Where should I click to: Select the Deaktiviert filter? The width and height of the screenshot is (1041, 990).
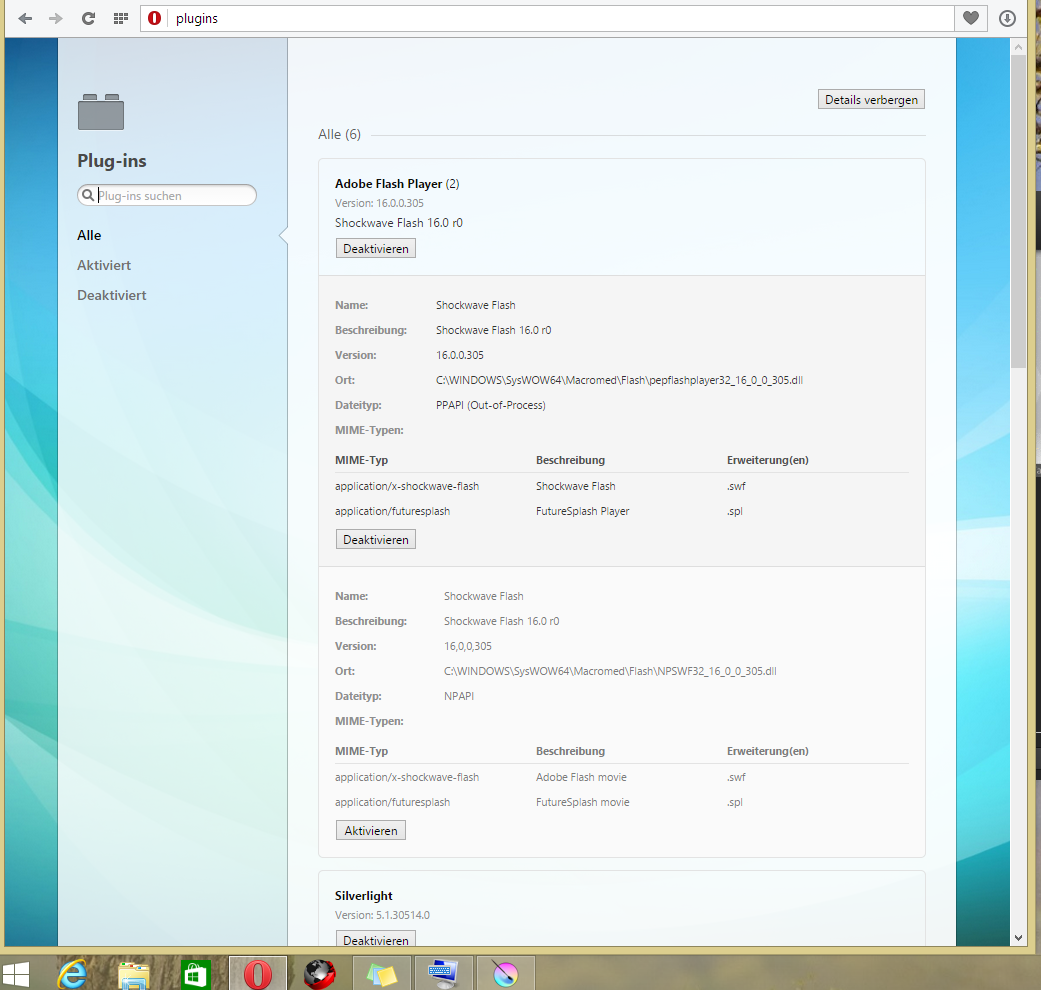point(112,295)
